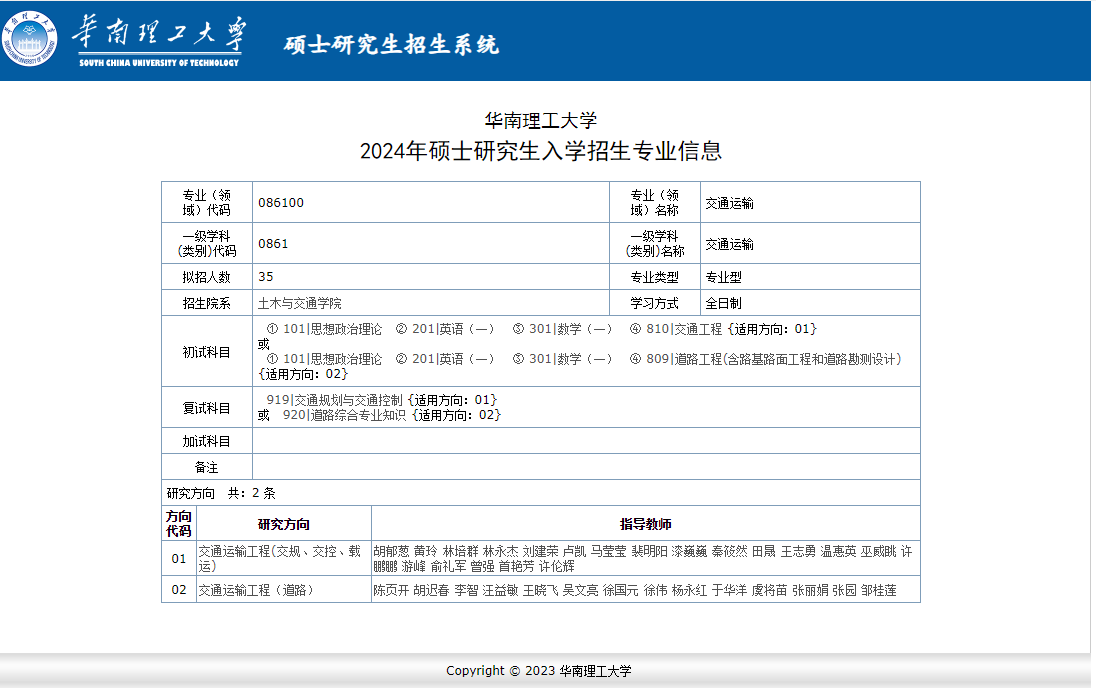The height and width of the screenshot is (693, 1096).
Task: Click '交通运输' beside 专业（领域）名称
Action: (x=729, y=203)
